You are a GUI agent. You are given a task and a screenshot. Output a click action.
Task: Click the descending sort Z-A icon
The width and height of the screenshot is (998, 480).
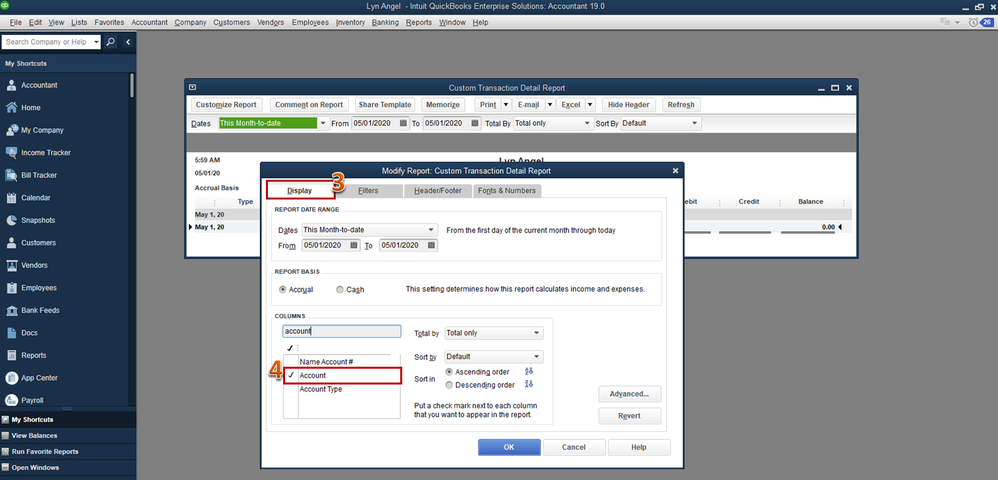pos(528,385)
